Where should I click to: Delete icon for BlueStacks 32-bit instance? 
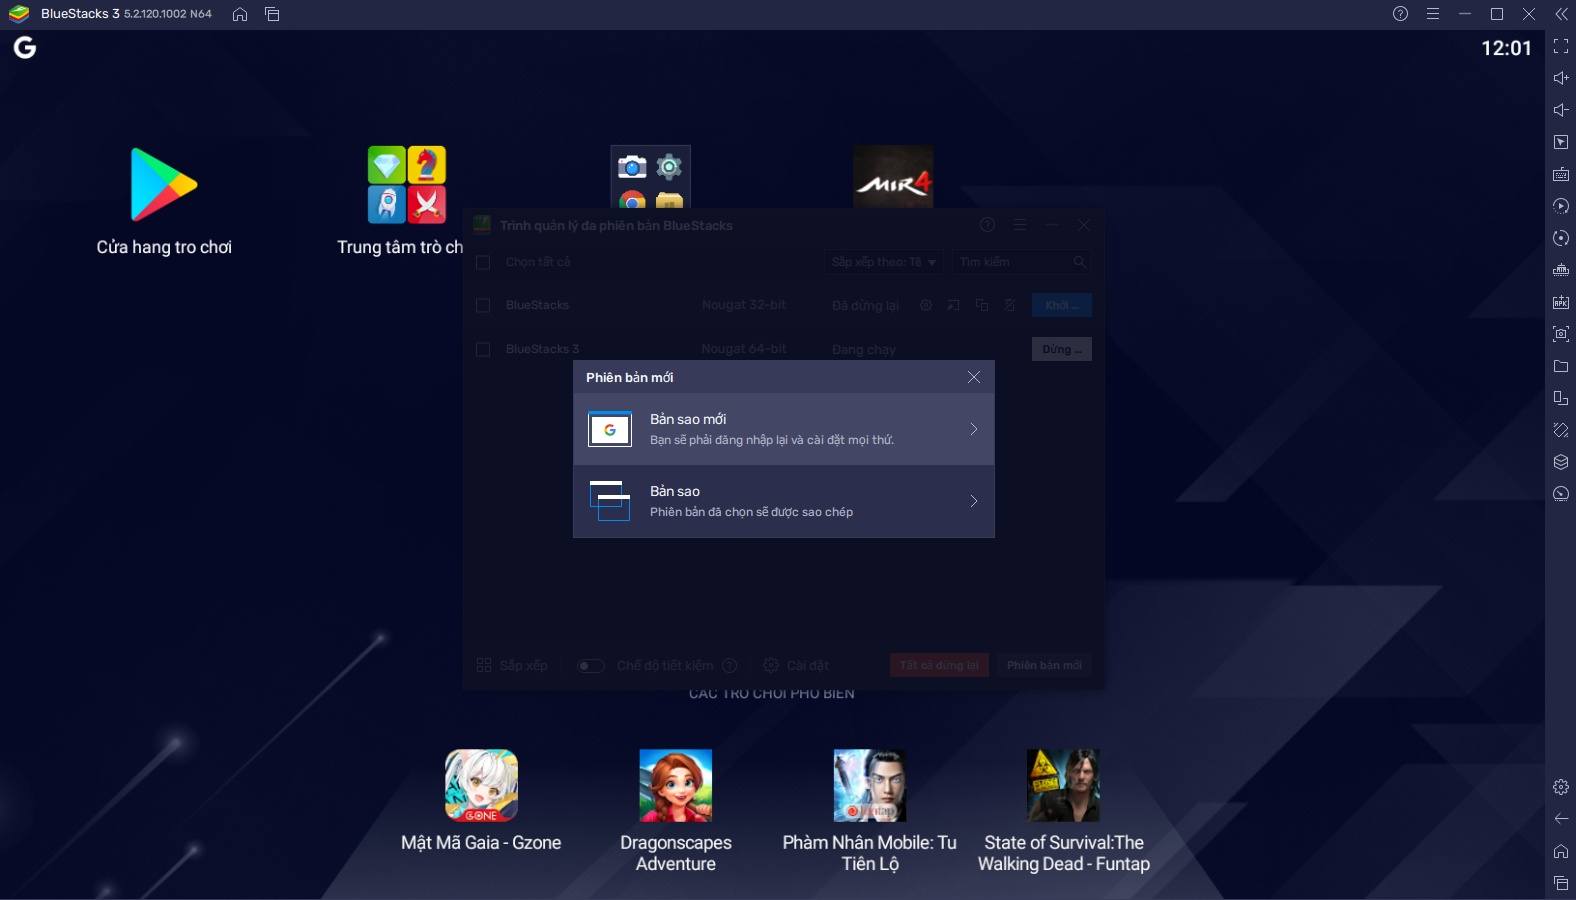click(x=1010, y=305)
